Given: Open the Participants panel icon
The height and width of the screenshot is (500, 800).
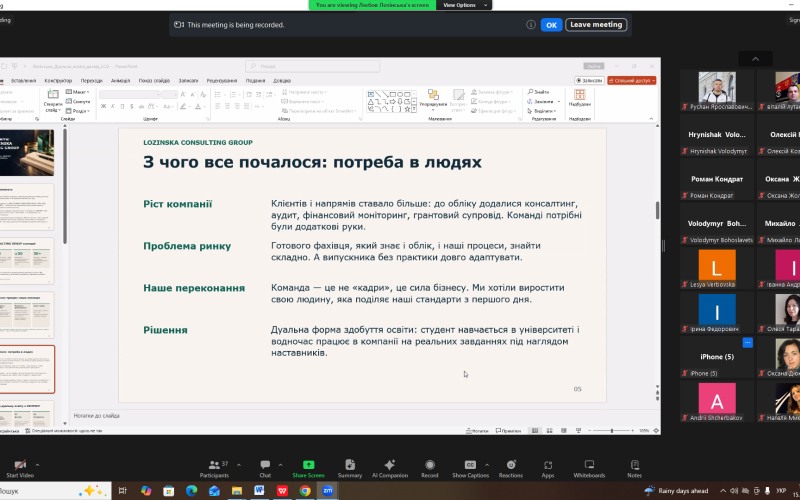Looking at the screenshot, I should pyautogui.click(x=214, y=465).
